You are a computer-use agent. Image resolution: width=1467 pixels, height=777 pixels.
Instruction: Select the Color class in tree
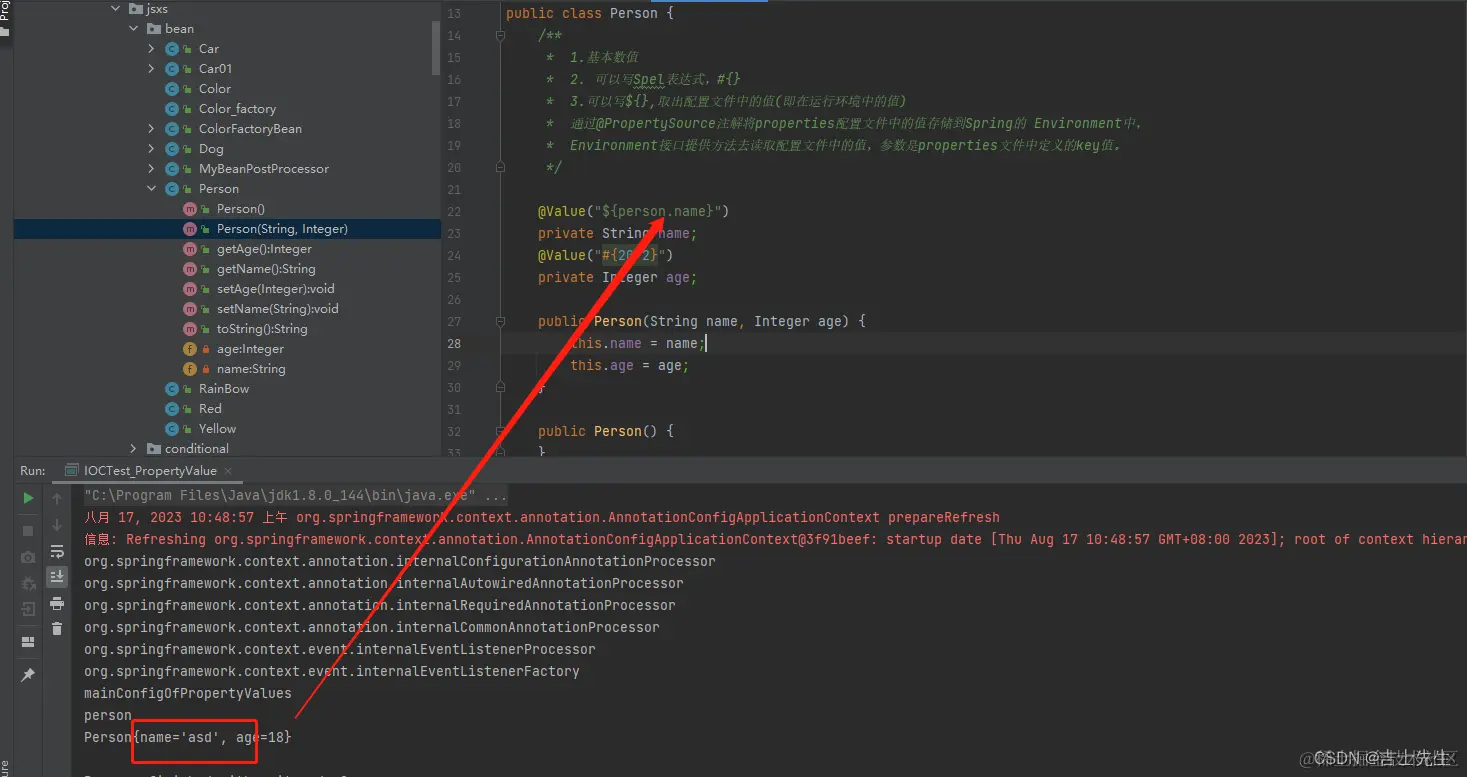pos(214,89)
